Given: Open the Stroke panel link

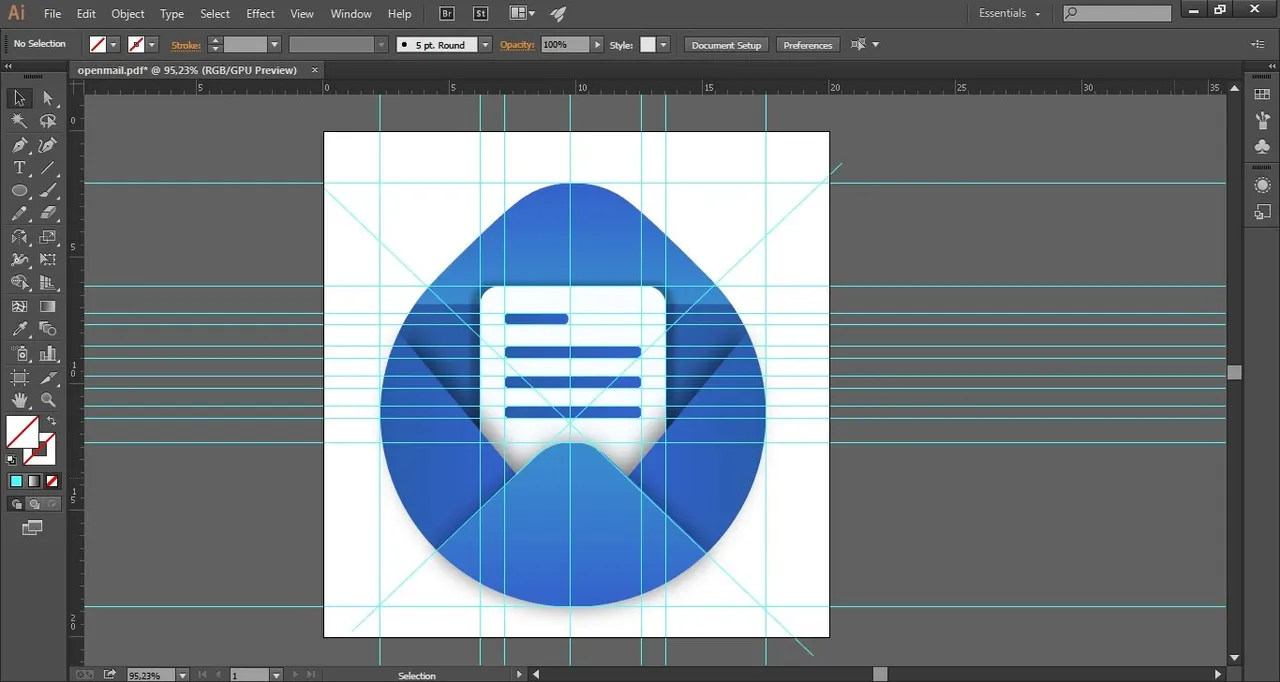Looking at the screenshot, I should pos(186,45).
